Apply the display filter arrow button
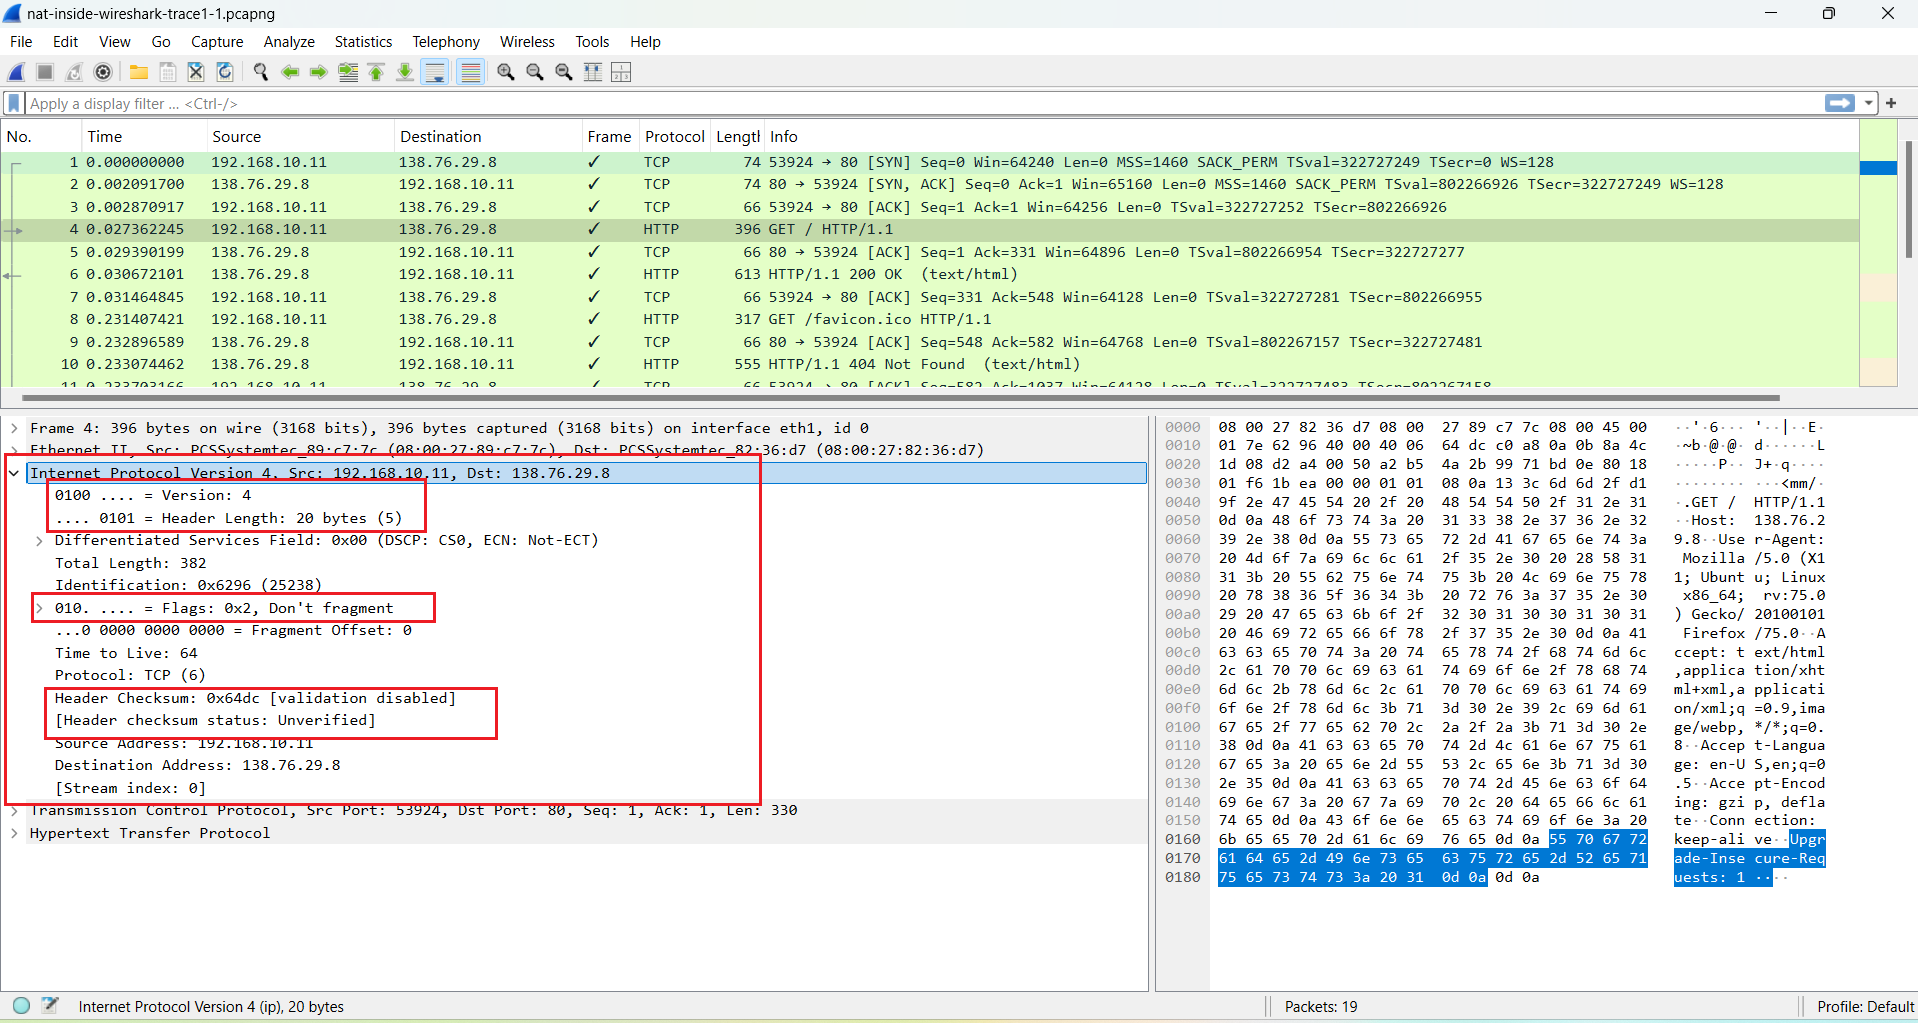Viewport: 1918px width, 1023px height. 1840,103
